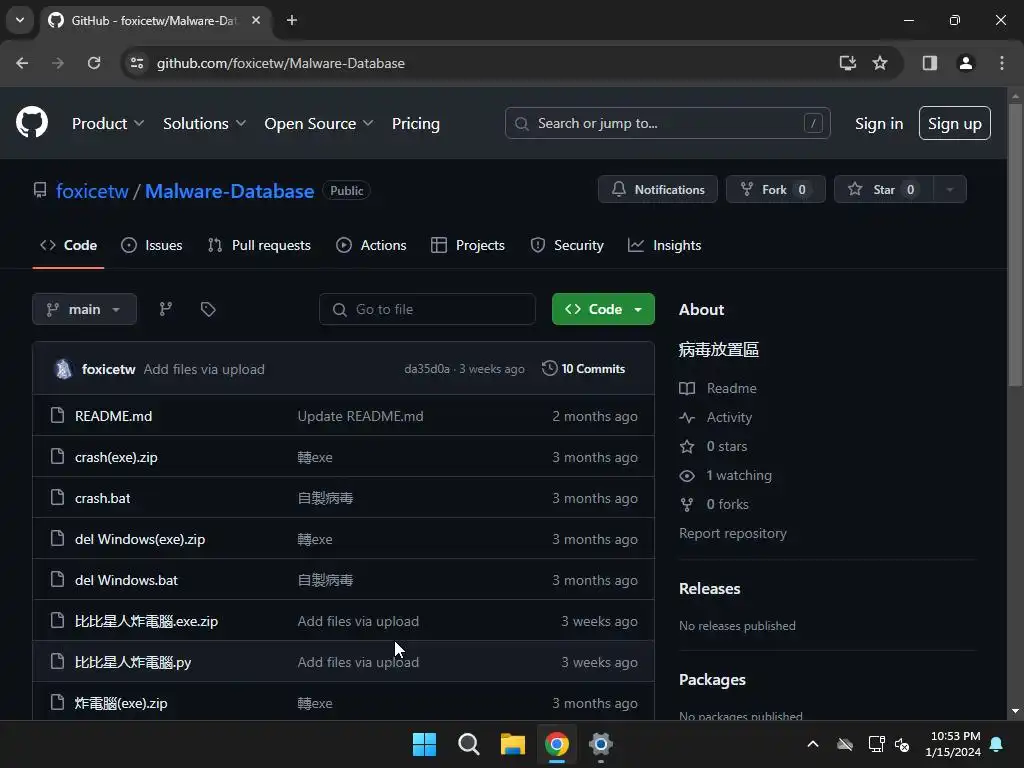Open the Pull requests tab
Viewport: 1024px width, 768px height.
pos(259,245)
